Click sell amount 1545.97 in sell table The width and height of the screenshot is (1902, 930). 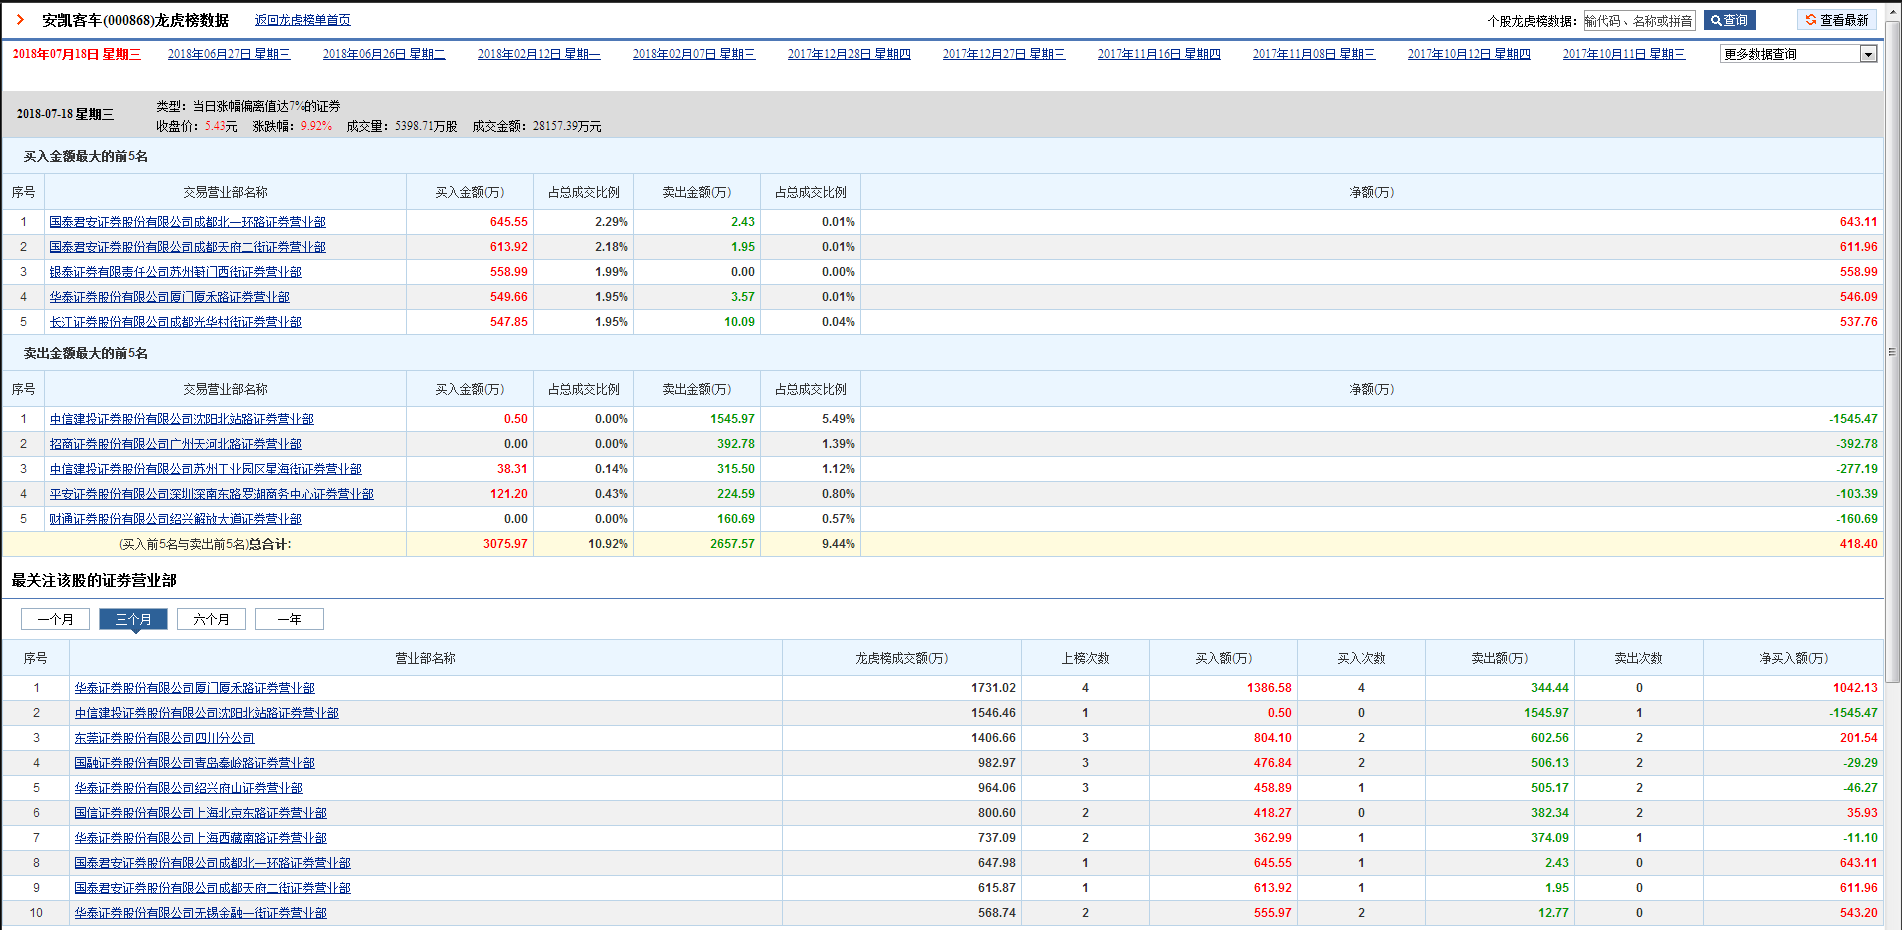(x=732, y=419)
